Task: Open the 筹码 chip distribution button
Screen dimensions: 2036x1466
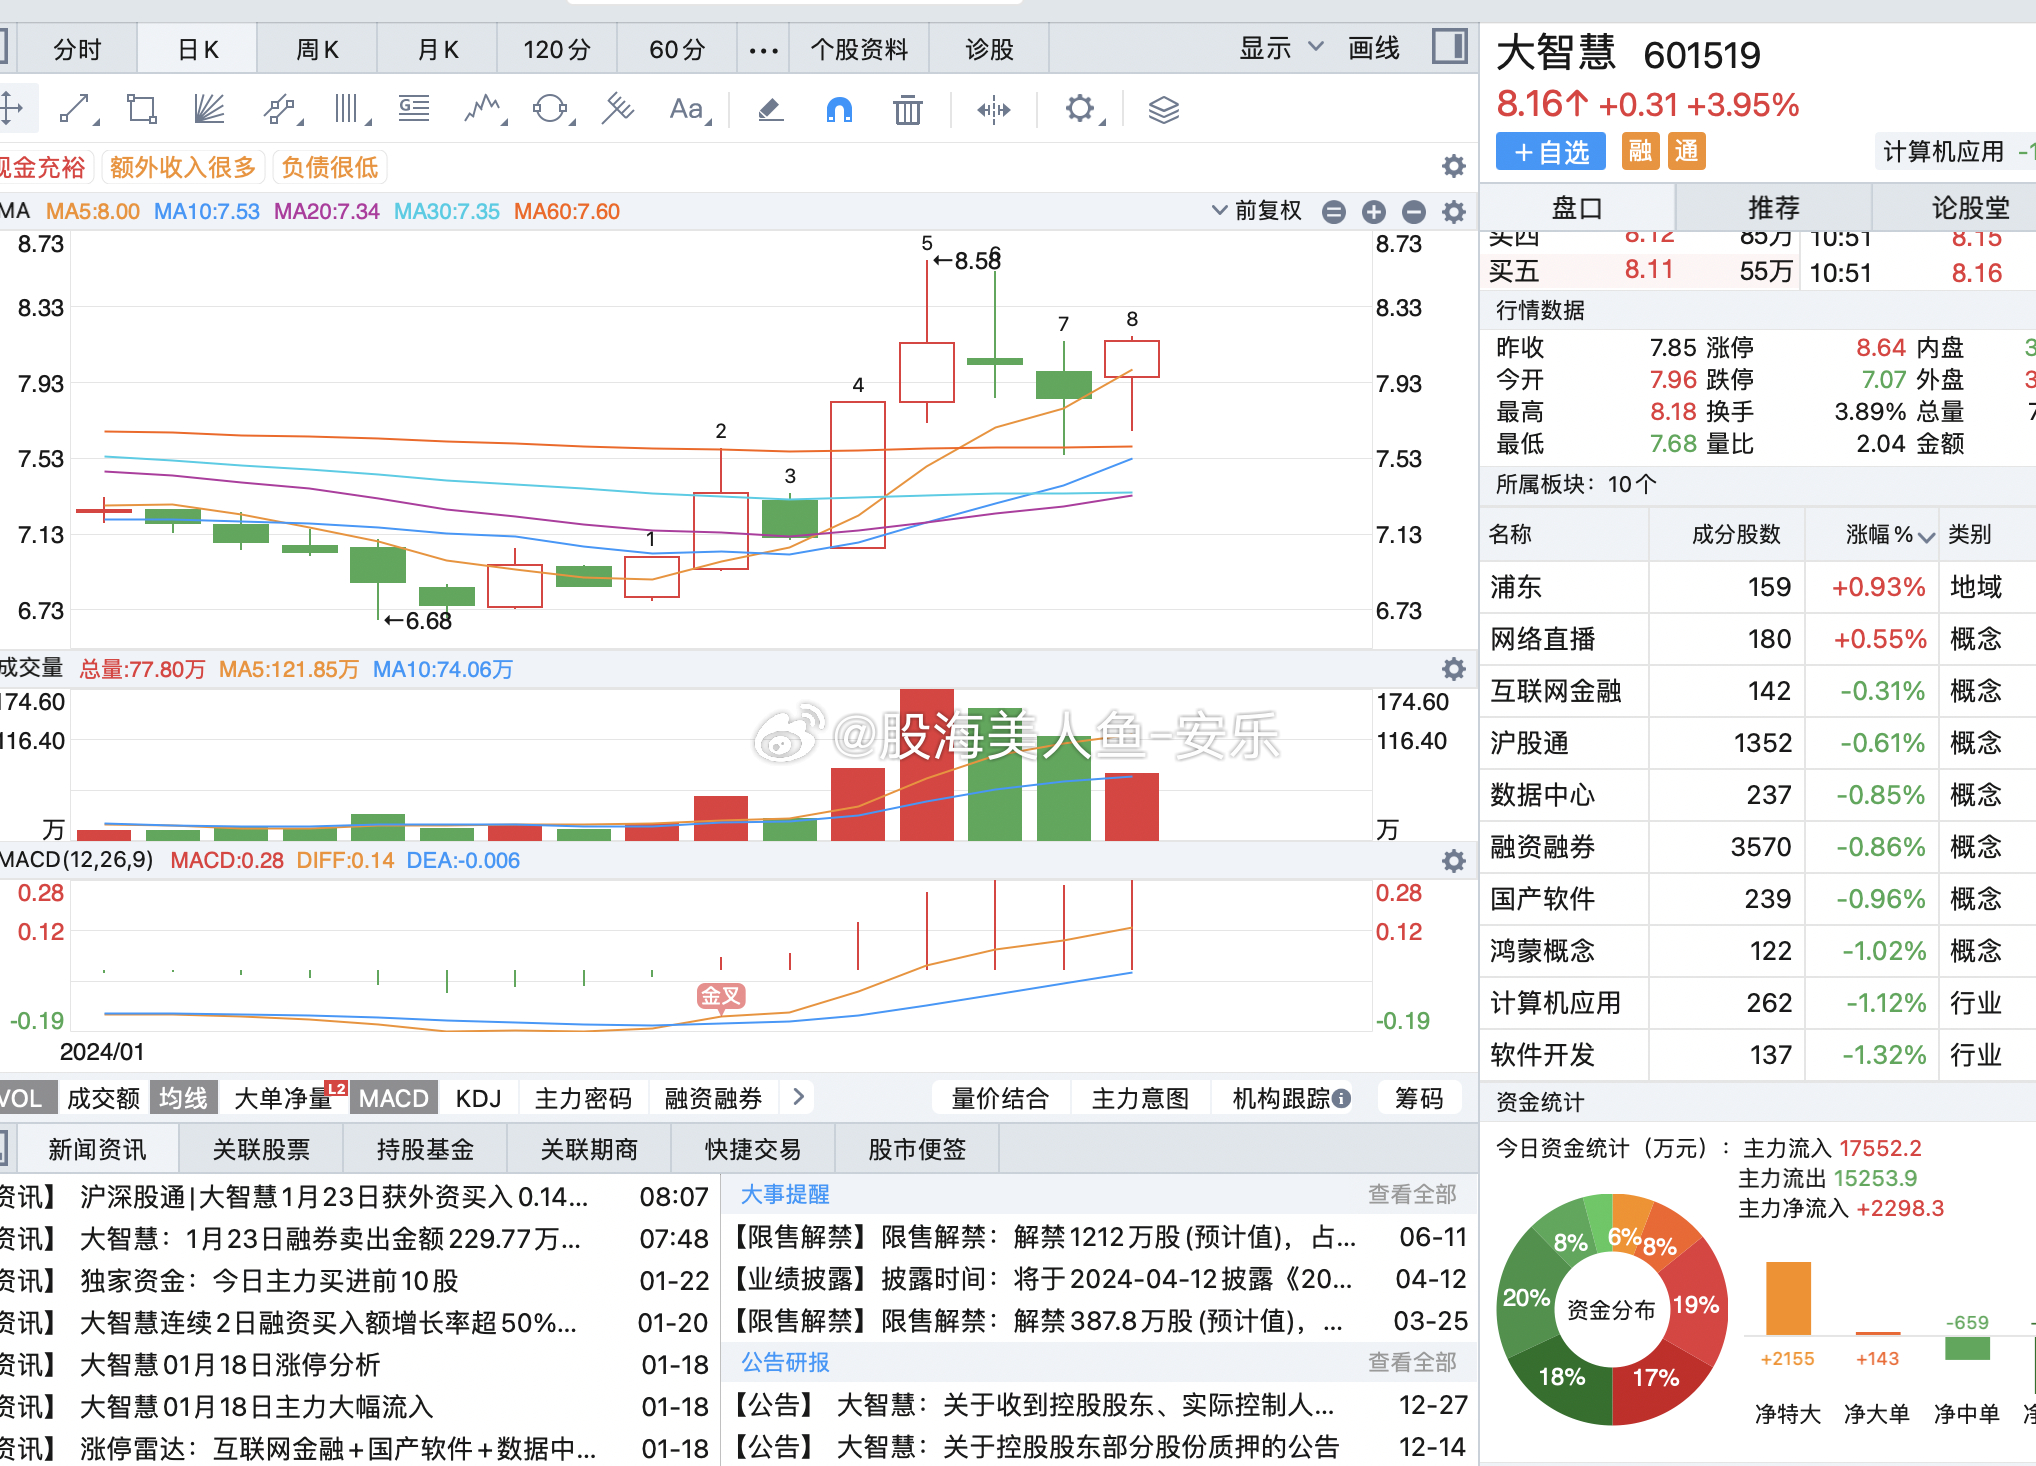Action: [1419, 1098]
